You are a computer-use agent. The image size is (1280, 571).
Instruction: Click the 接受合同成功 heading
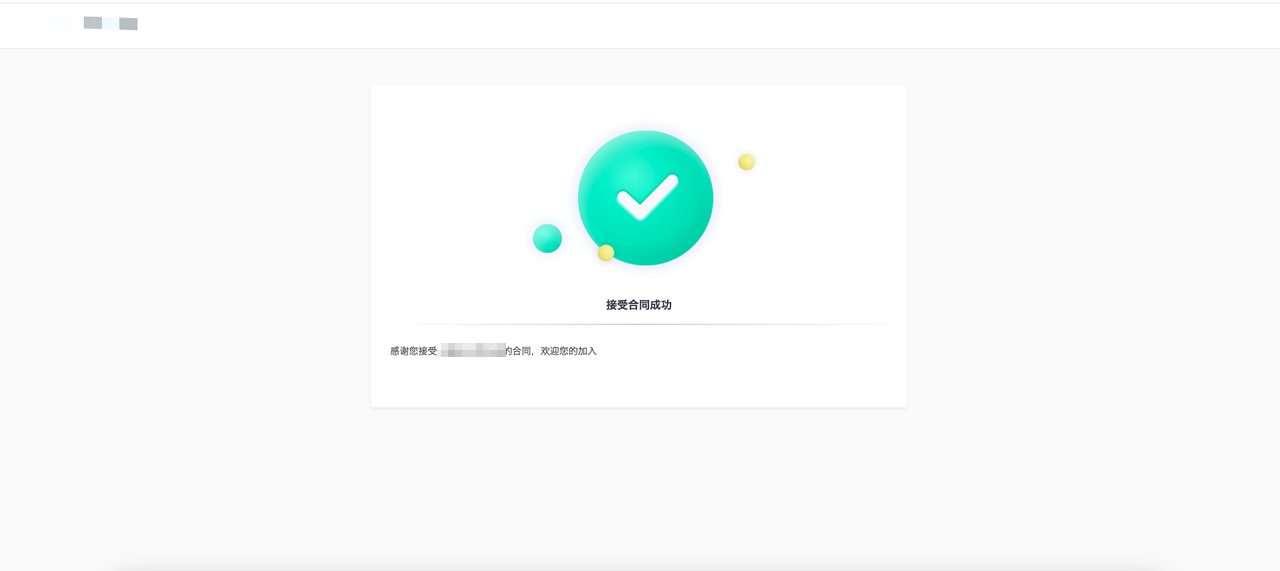coord(639,305)
